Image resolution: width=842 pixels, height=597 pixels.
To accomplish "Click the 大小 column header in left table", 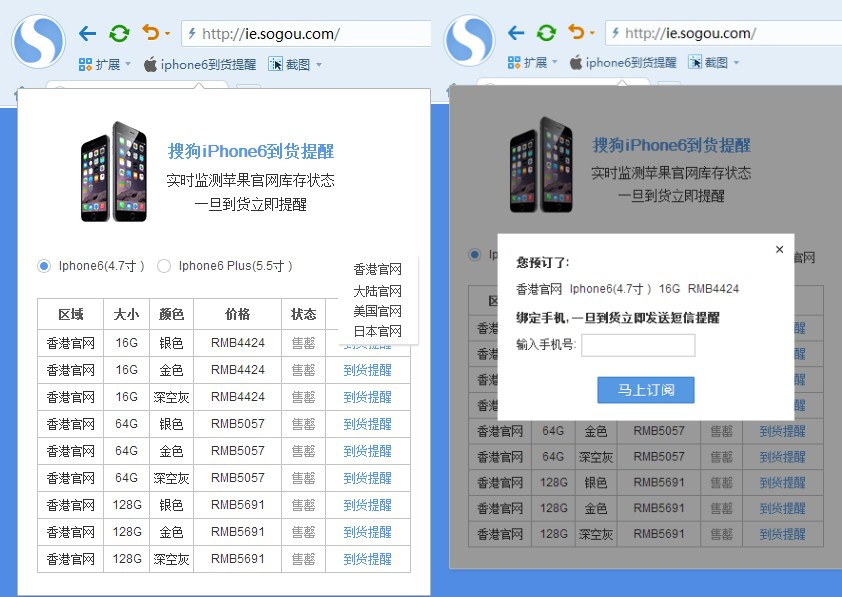I will coord(126,314).
